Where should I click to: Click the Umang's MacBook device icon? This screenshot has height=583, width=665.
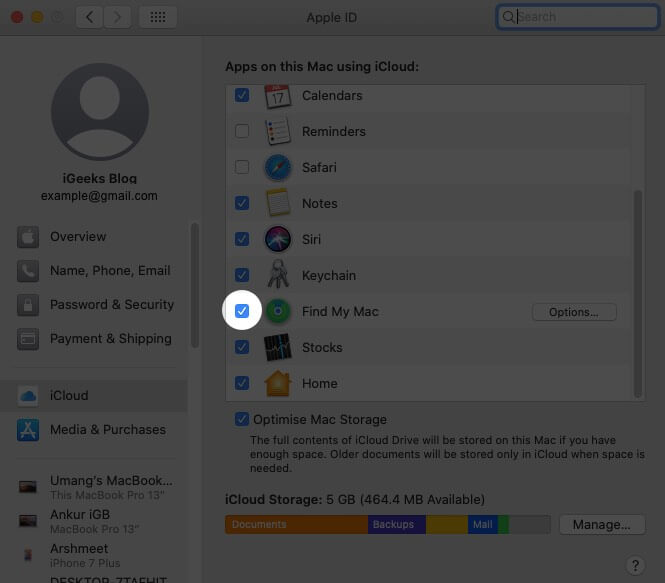(x=28, y=486)
